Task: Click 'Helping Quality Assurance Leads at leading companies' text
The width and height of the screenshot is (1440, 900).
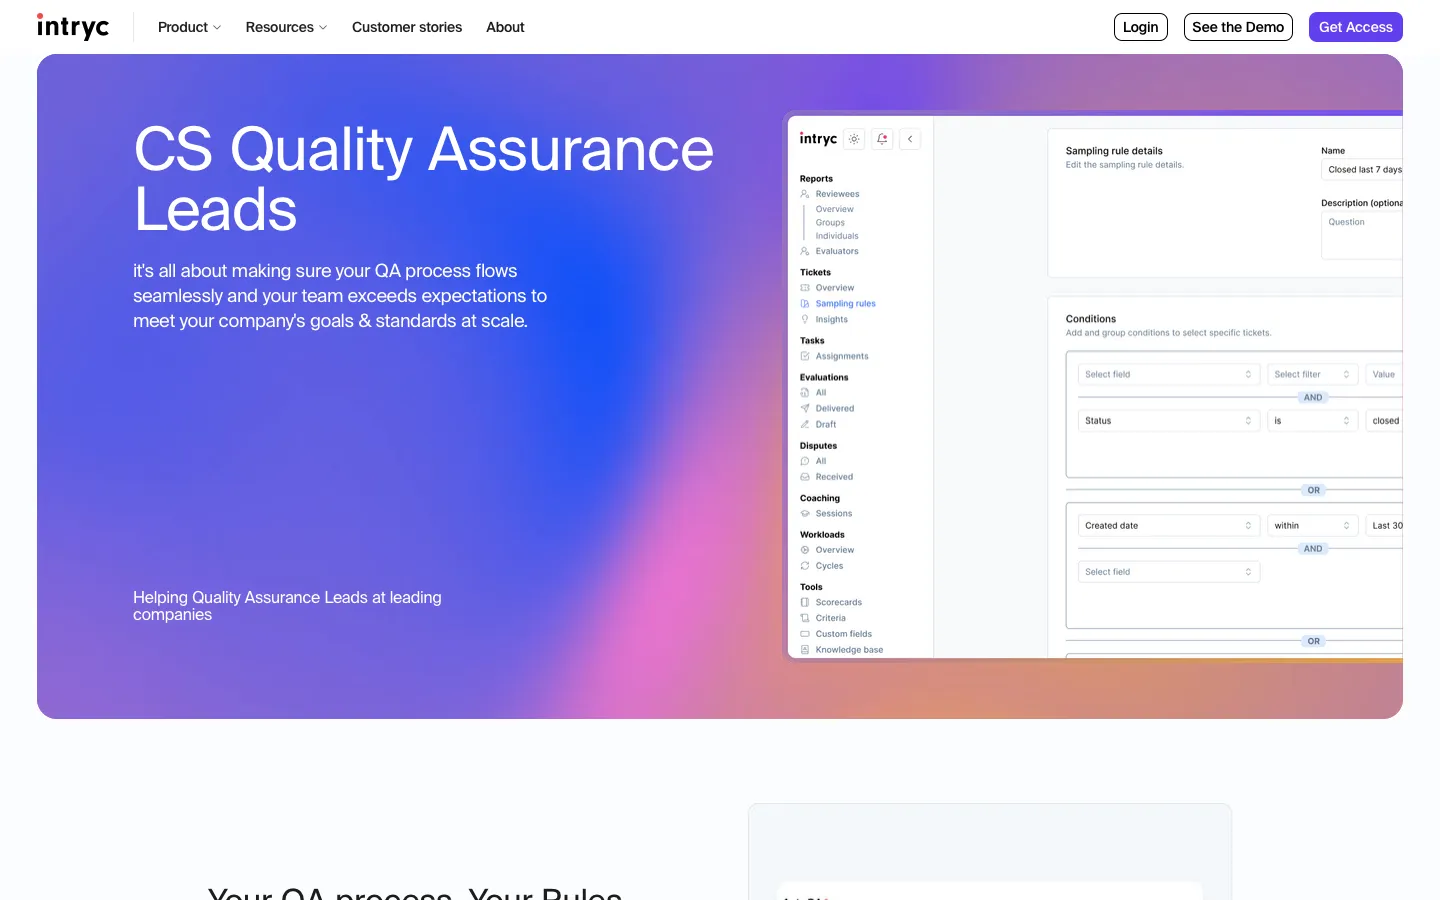Action: (287, 606)
